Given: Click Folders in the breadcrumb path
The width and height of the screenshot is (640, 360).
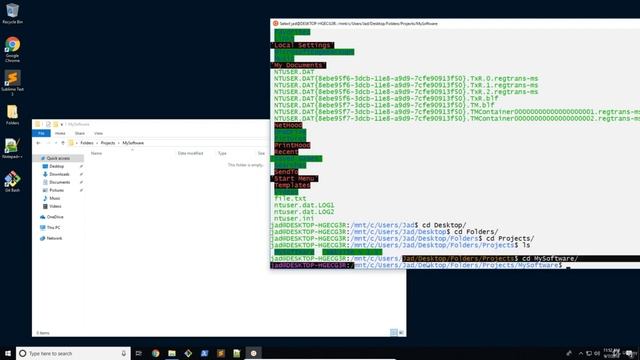Looking at the screenshot, I should pos(87,143).
